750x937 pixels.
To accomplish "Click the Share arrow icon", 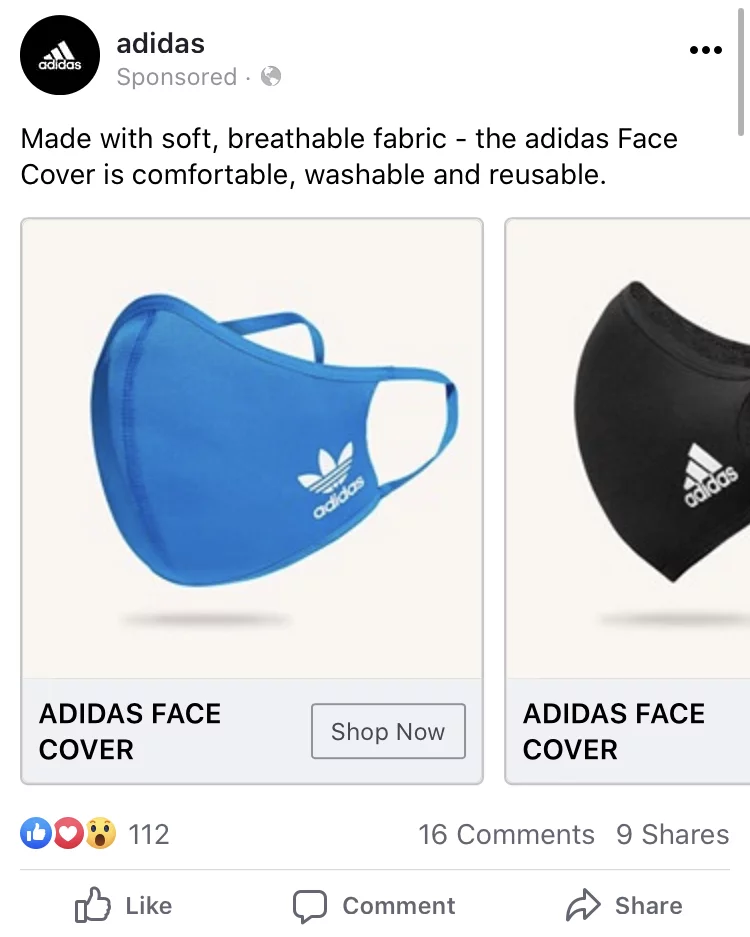I will [x=582, y=906].
